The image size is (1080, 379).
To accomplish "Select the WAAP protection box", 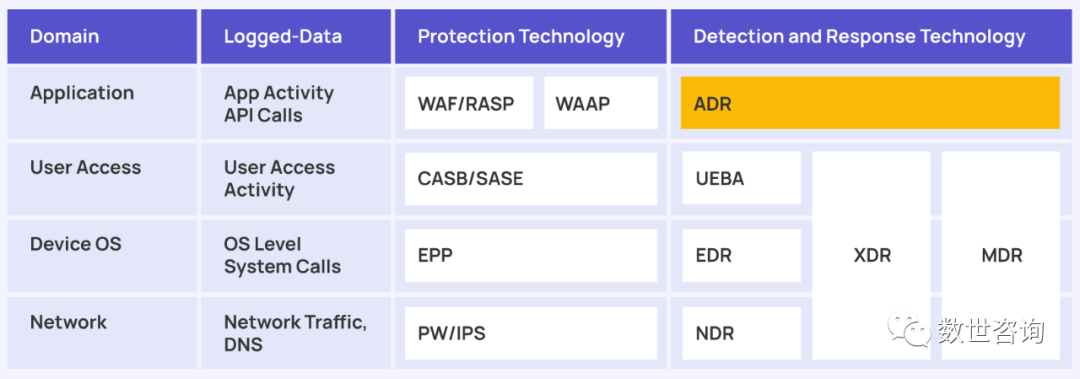I will 601,103.
